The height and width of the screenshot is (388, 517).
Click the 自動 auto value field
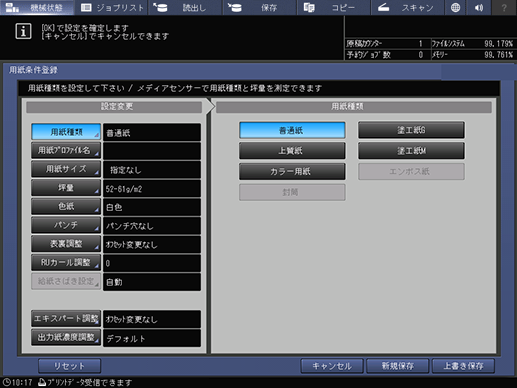point(152,282)
